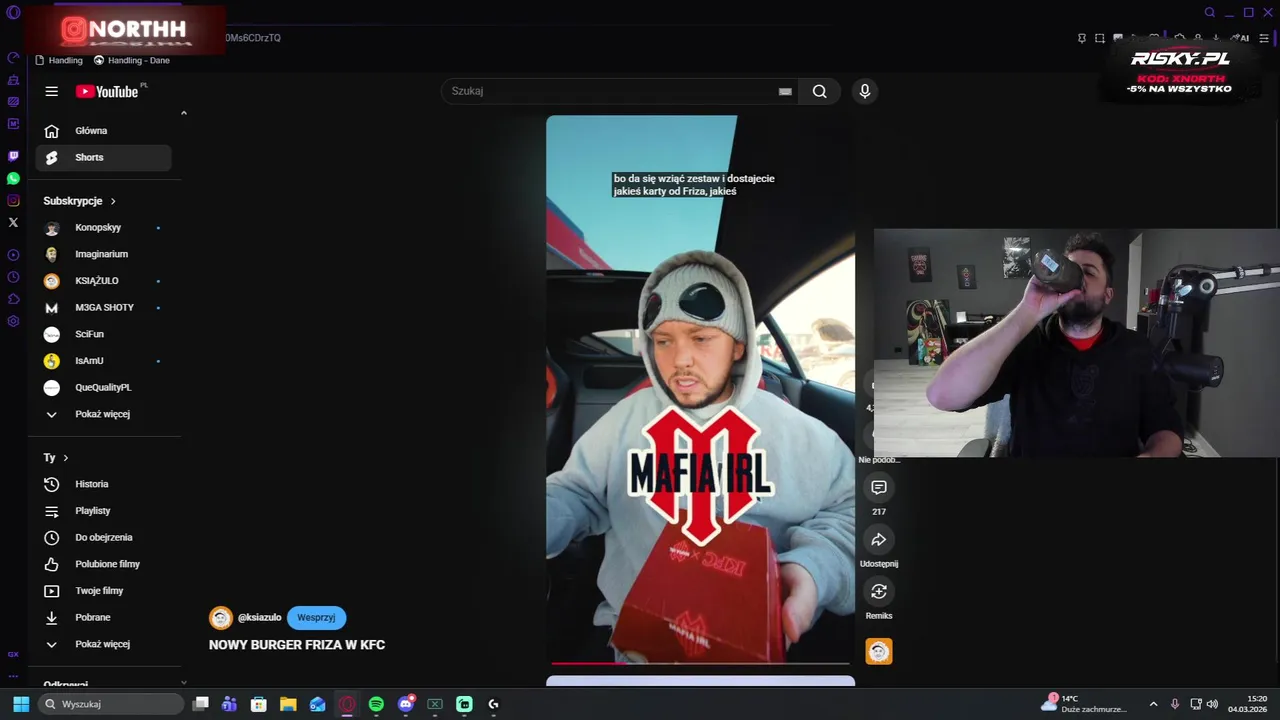Image resolution: width=1280 pixels, height=720 pixels.
Task: Open Playlisty in sidebar
Action: 104,511
